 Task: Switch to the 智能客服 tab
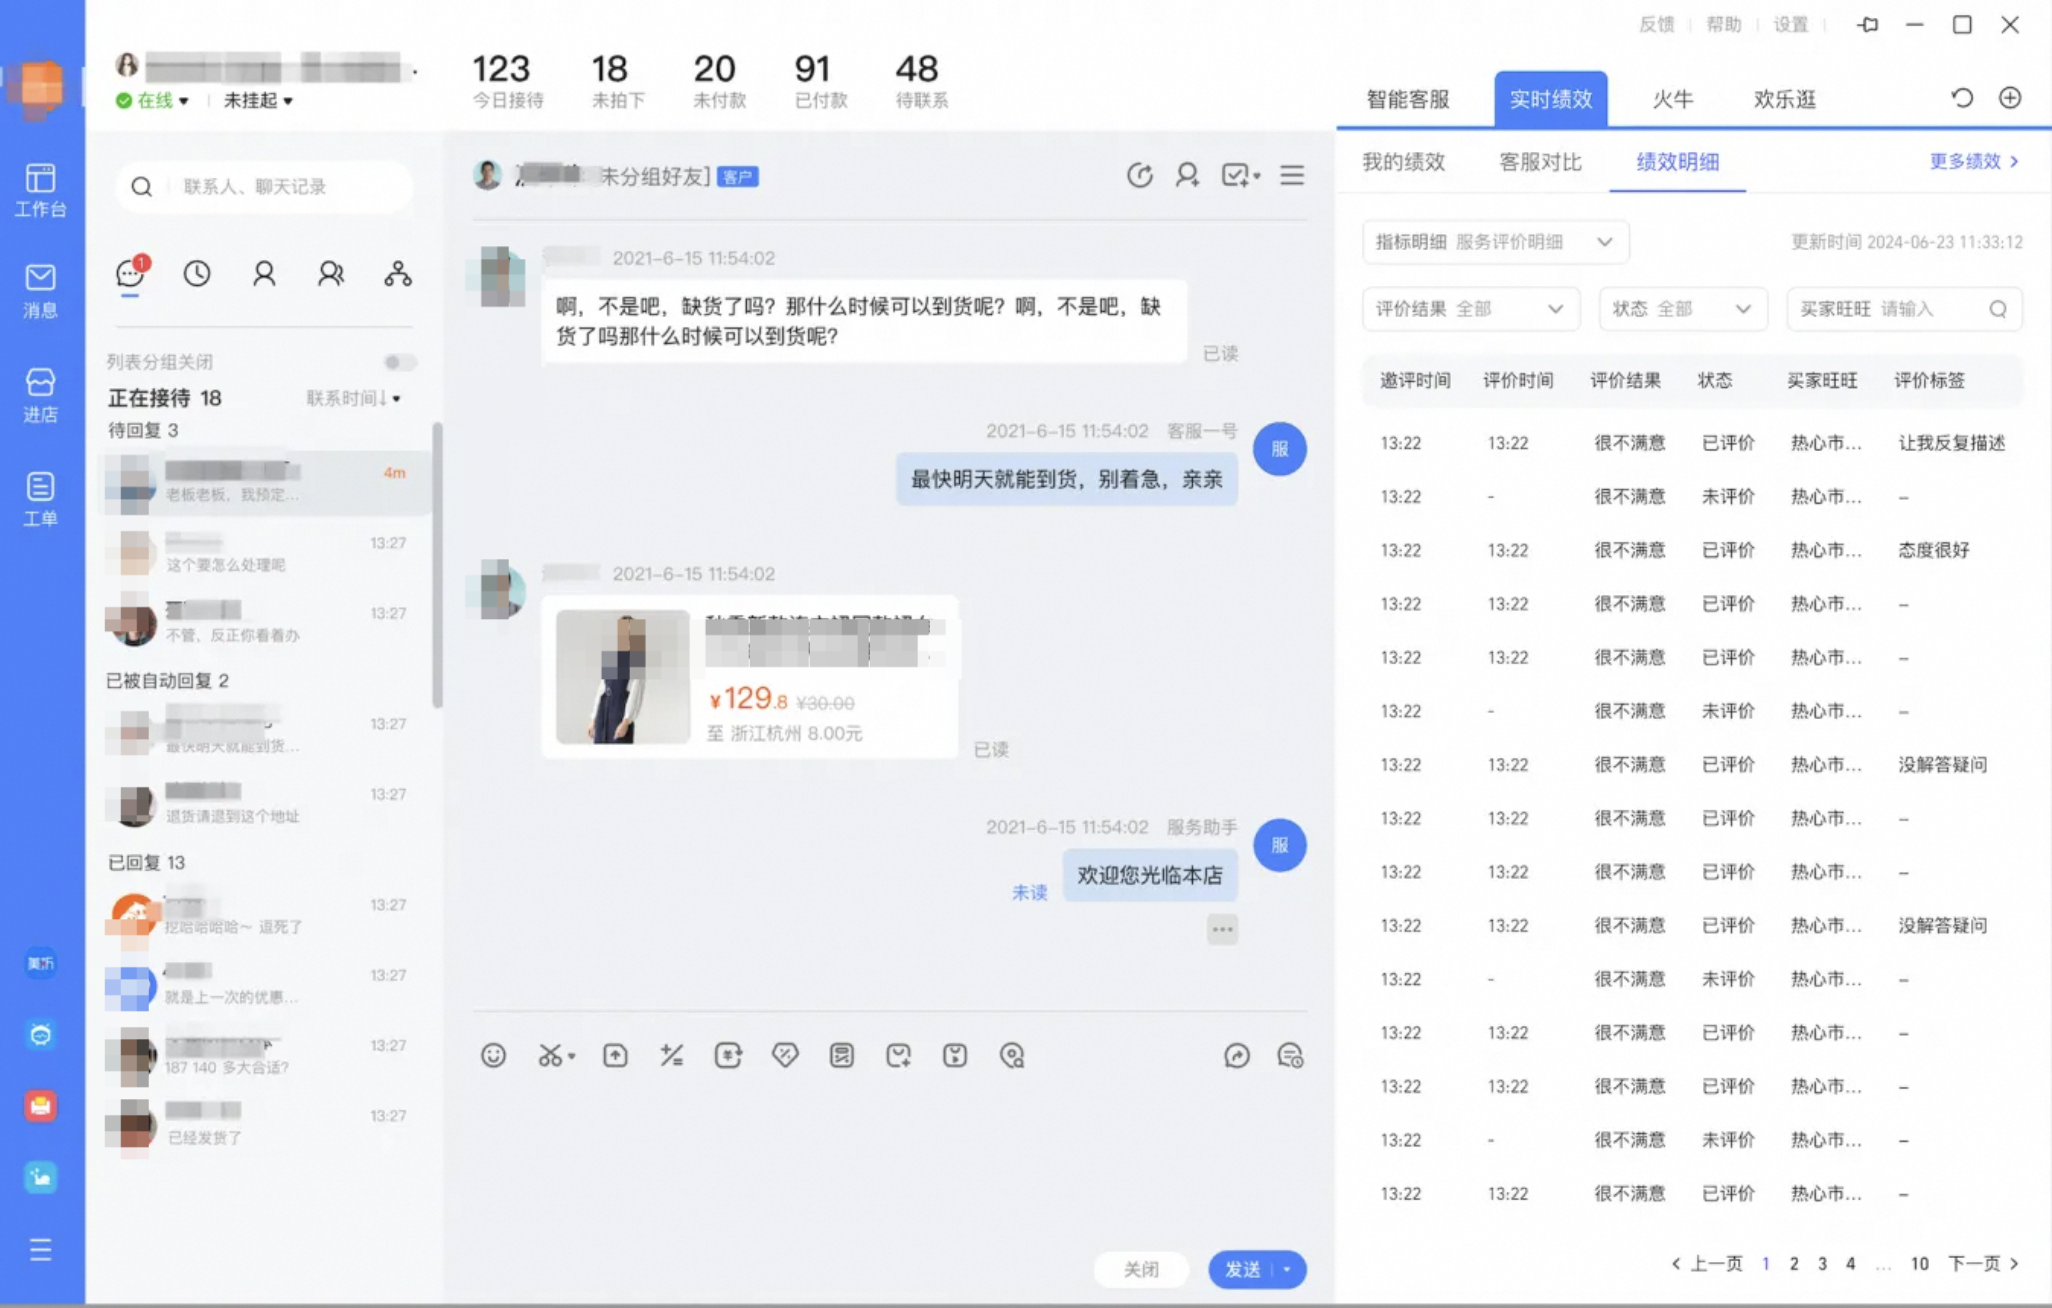1408,99
